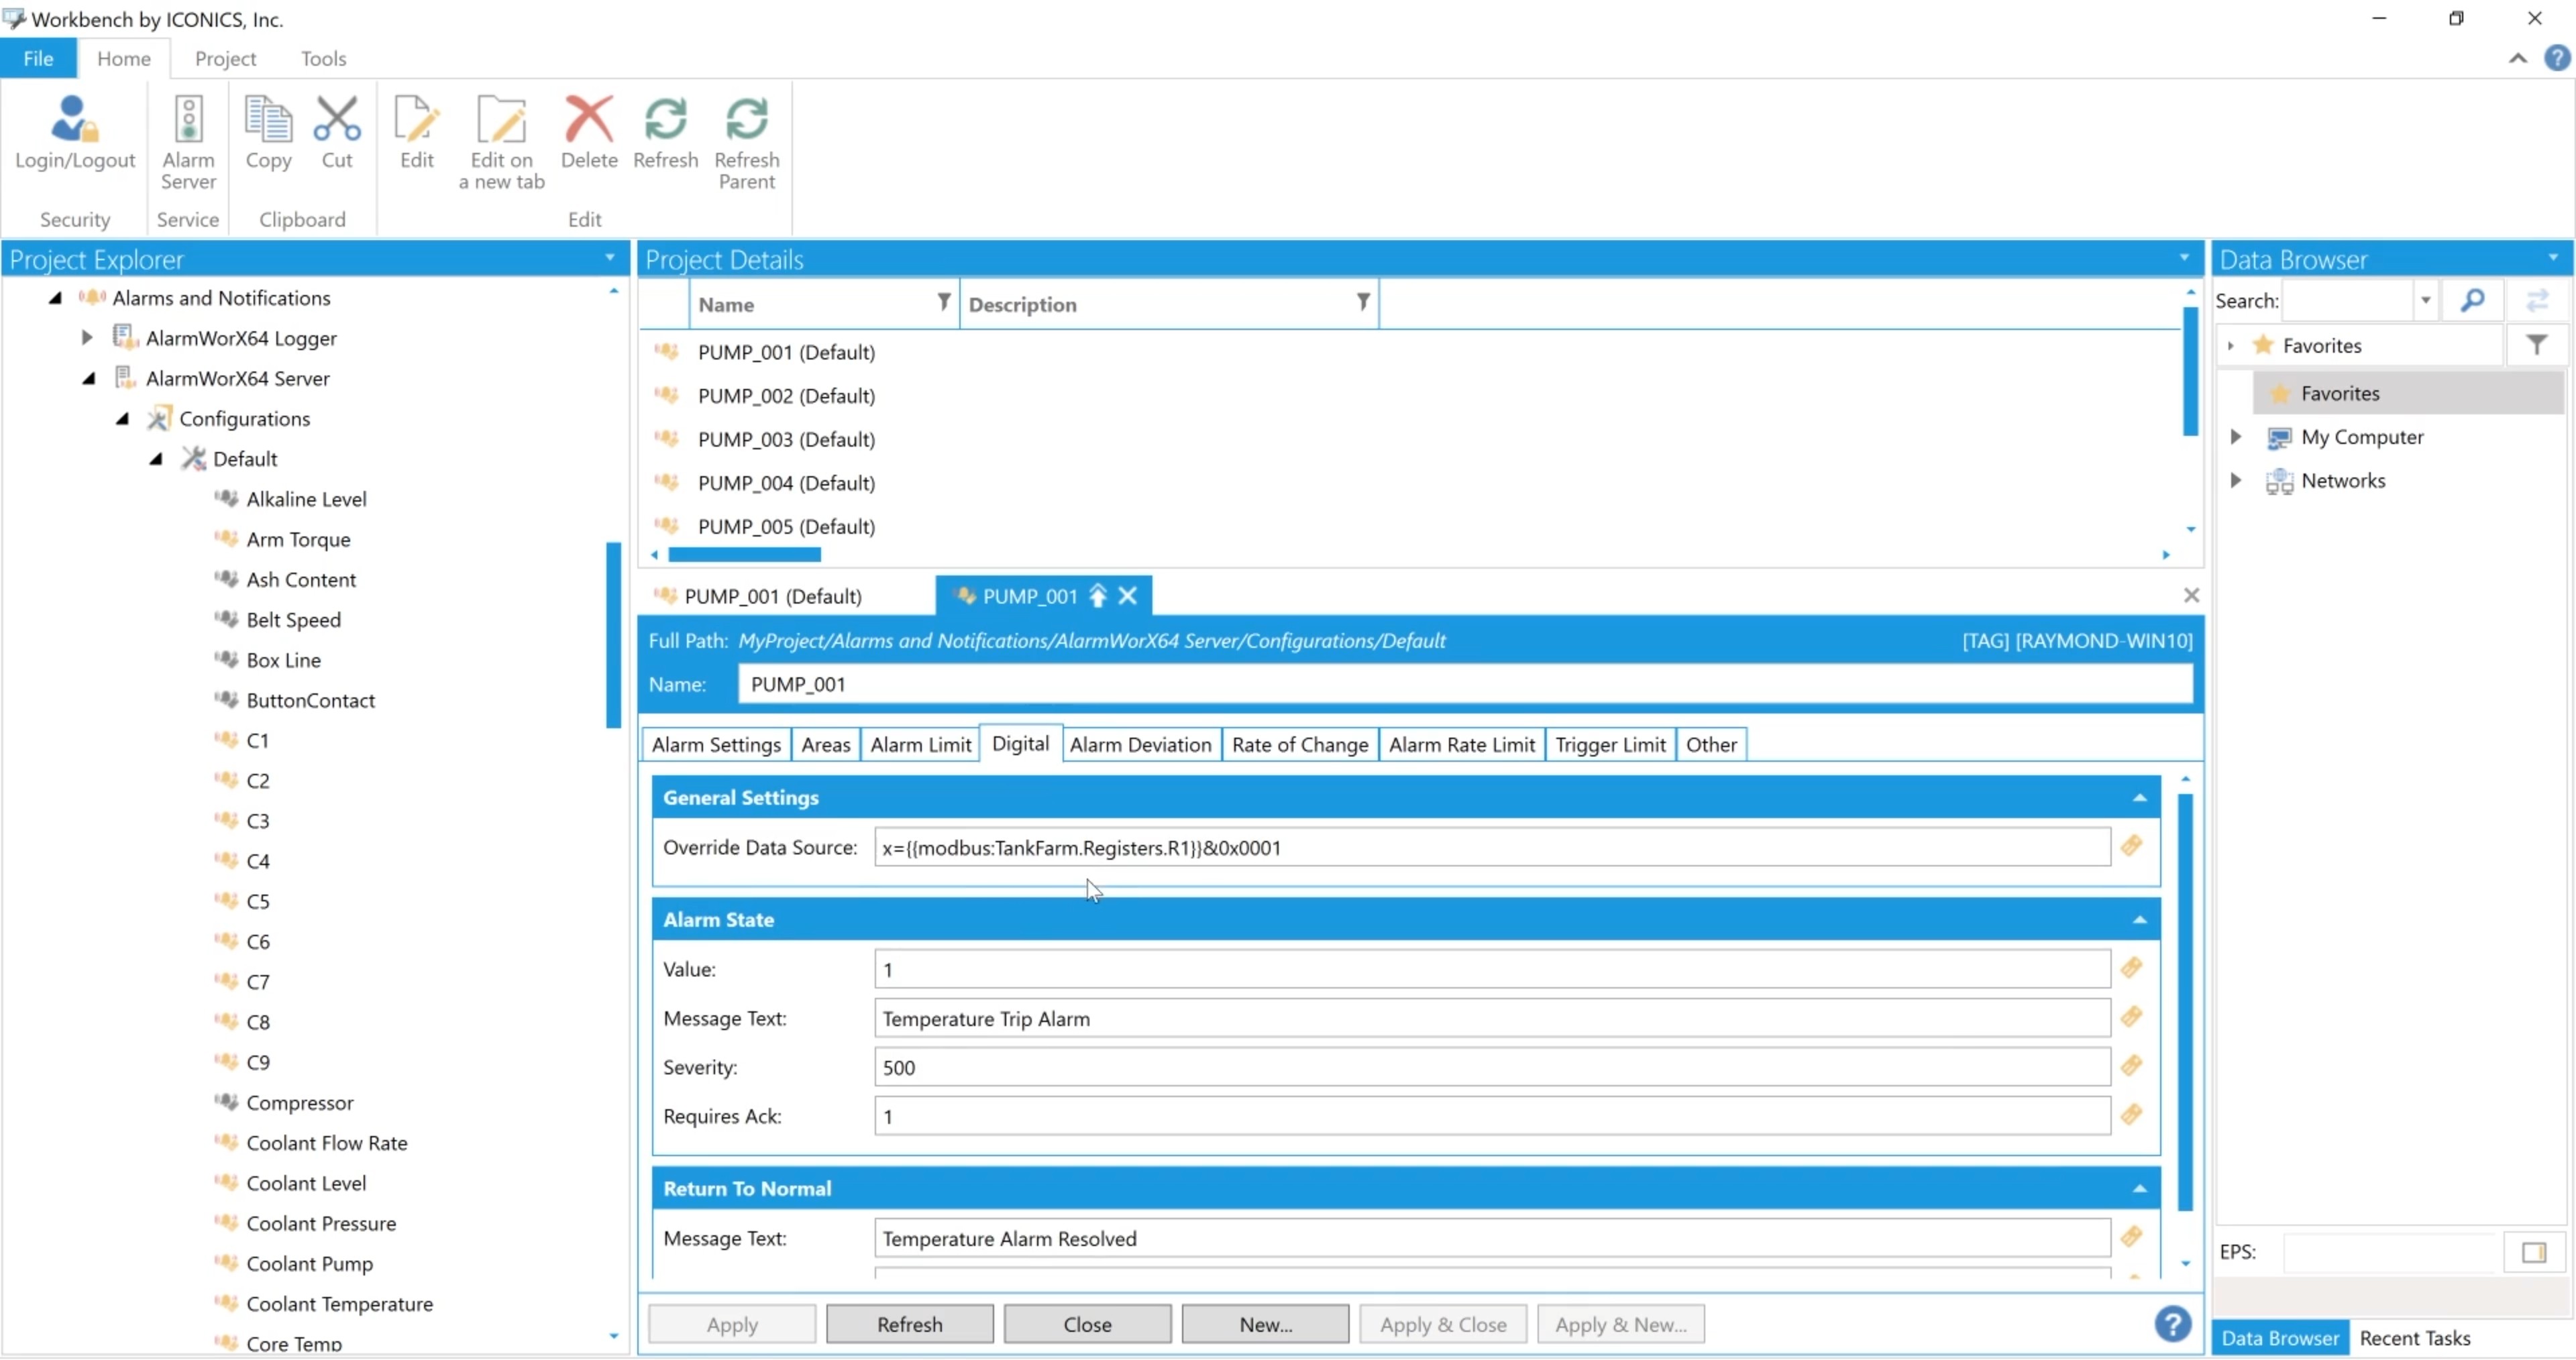Select Coolant Pump tree item
2576x1360 pixels.
click(309, 1265)
